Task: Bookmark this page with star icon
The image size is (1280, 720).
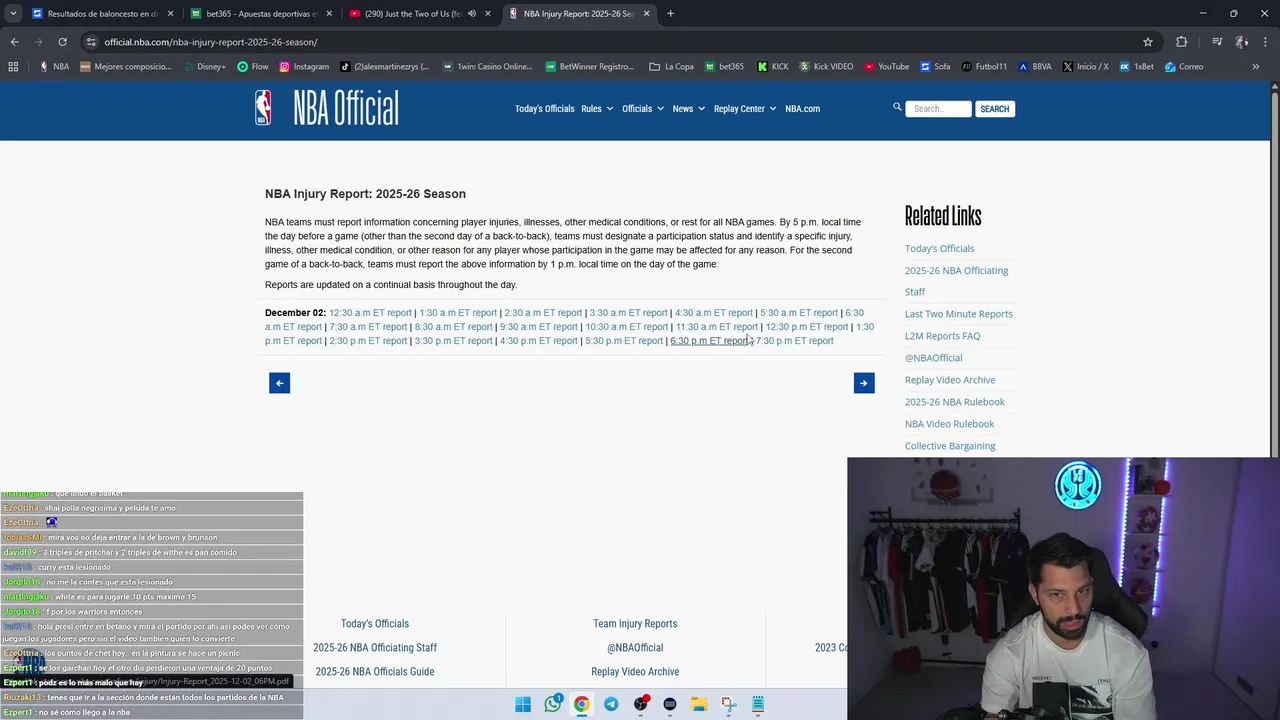Action: (x=1148, y=42)
